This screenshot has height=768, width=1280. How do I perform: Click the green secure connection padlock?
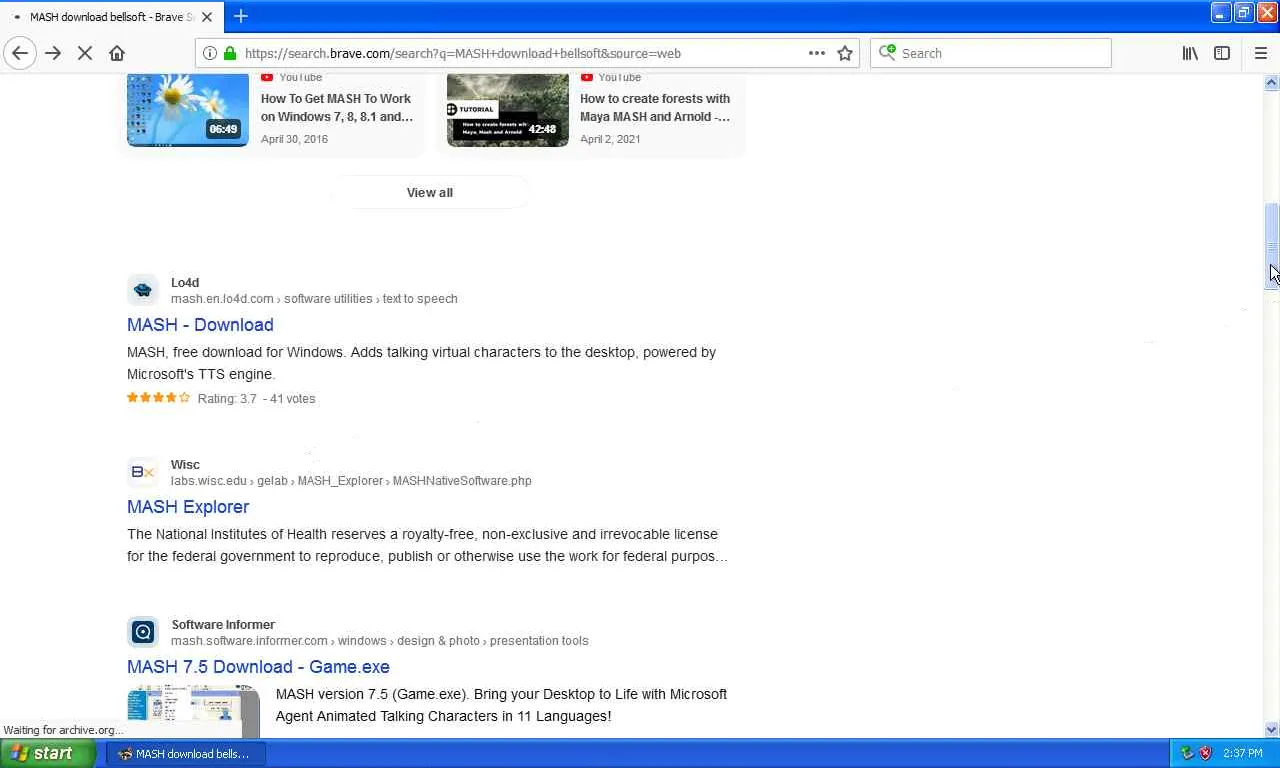[x=230, y=53]
